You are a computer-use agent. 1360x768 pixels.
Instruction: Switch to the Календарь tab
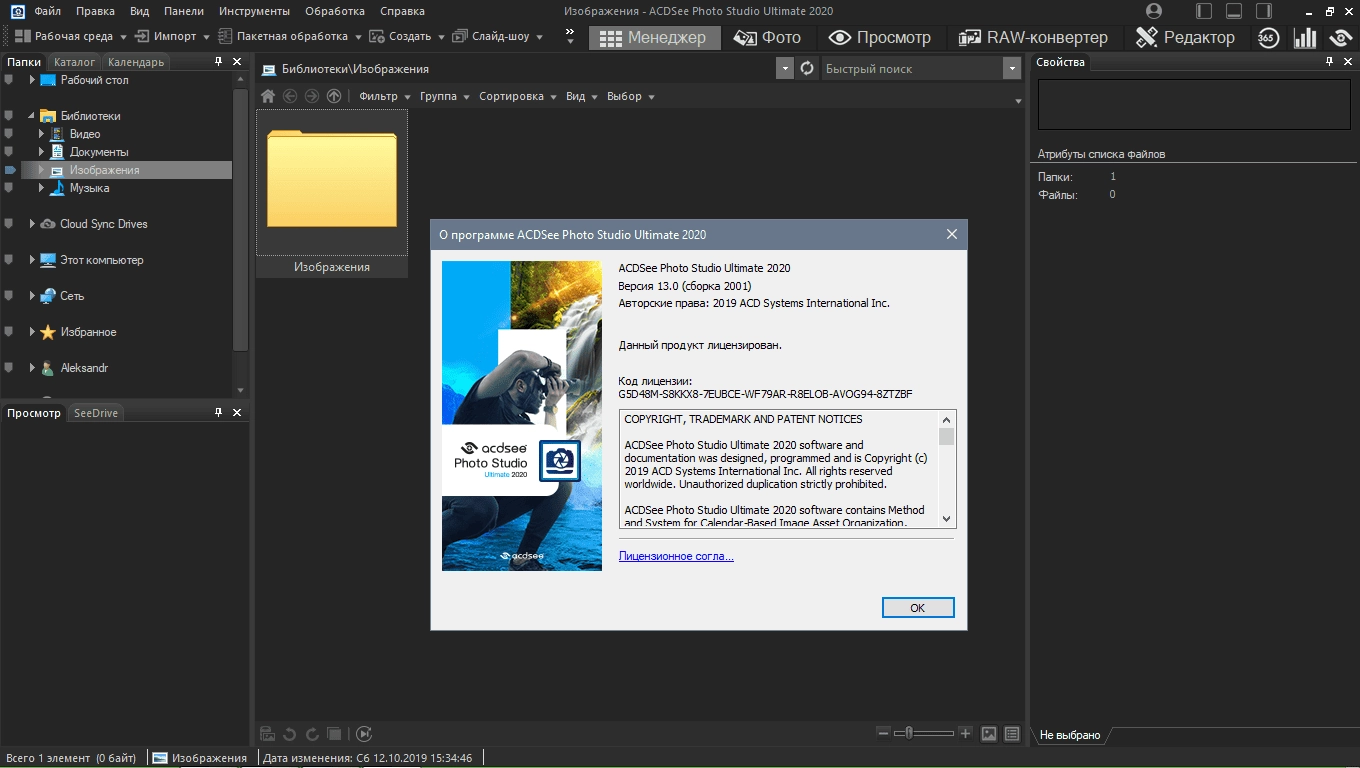pos(136,62)
